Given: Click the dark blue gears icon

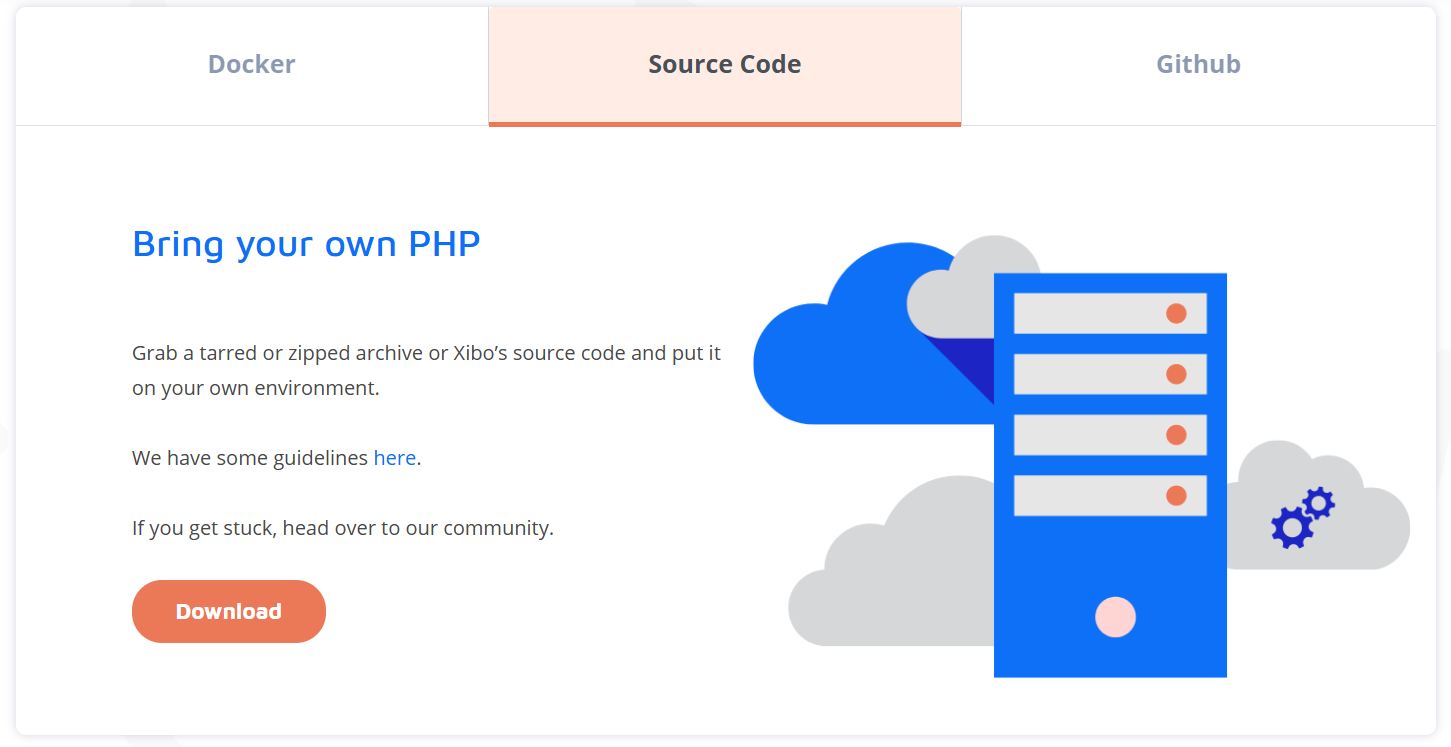Looking at the screenshot, I should [x=1301, y=517].
